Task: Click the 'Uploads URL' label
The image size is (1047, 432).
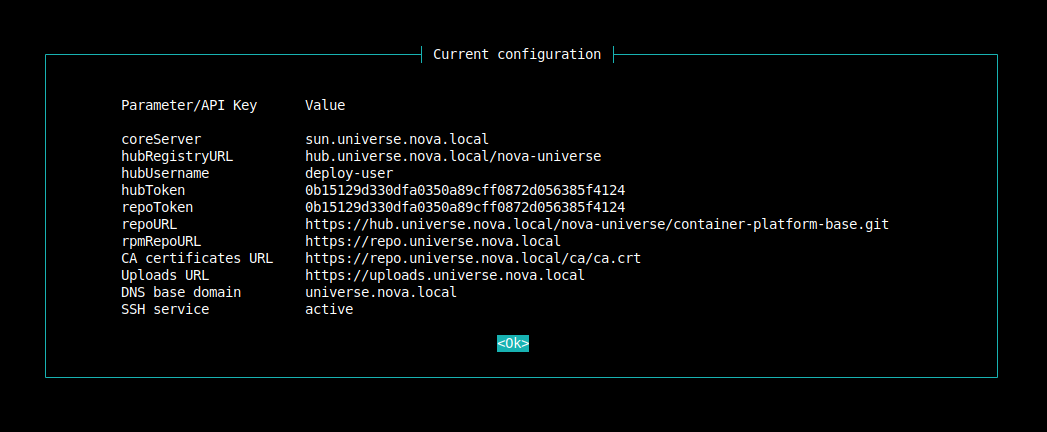Action: coord(165,276)
